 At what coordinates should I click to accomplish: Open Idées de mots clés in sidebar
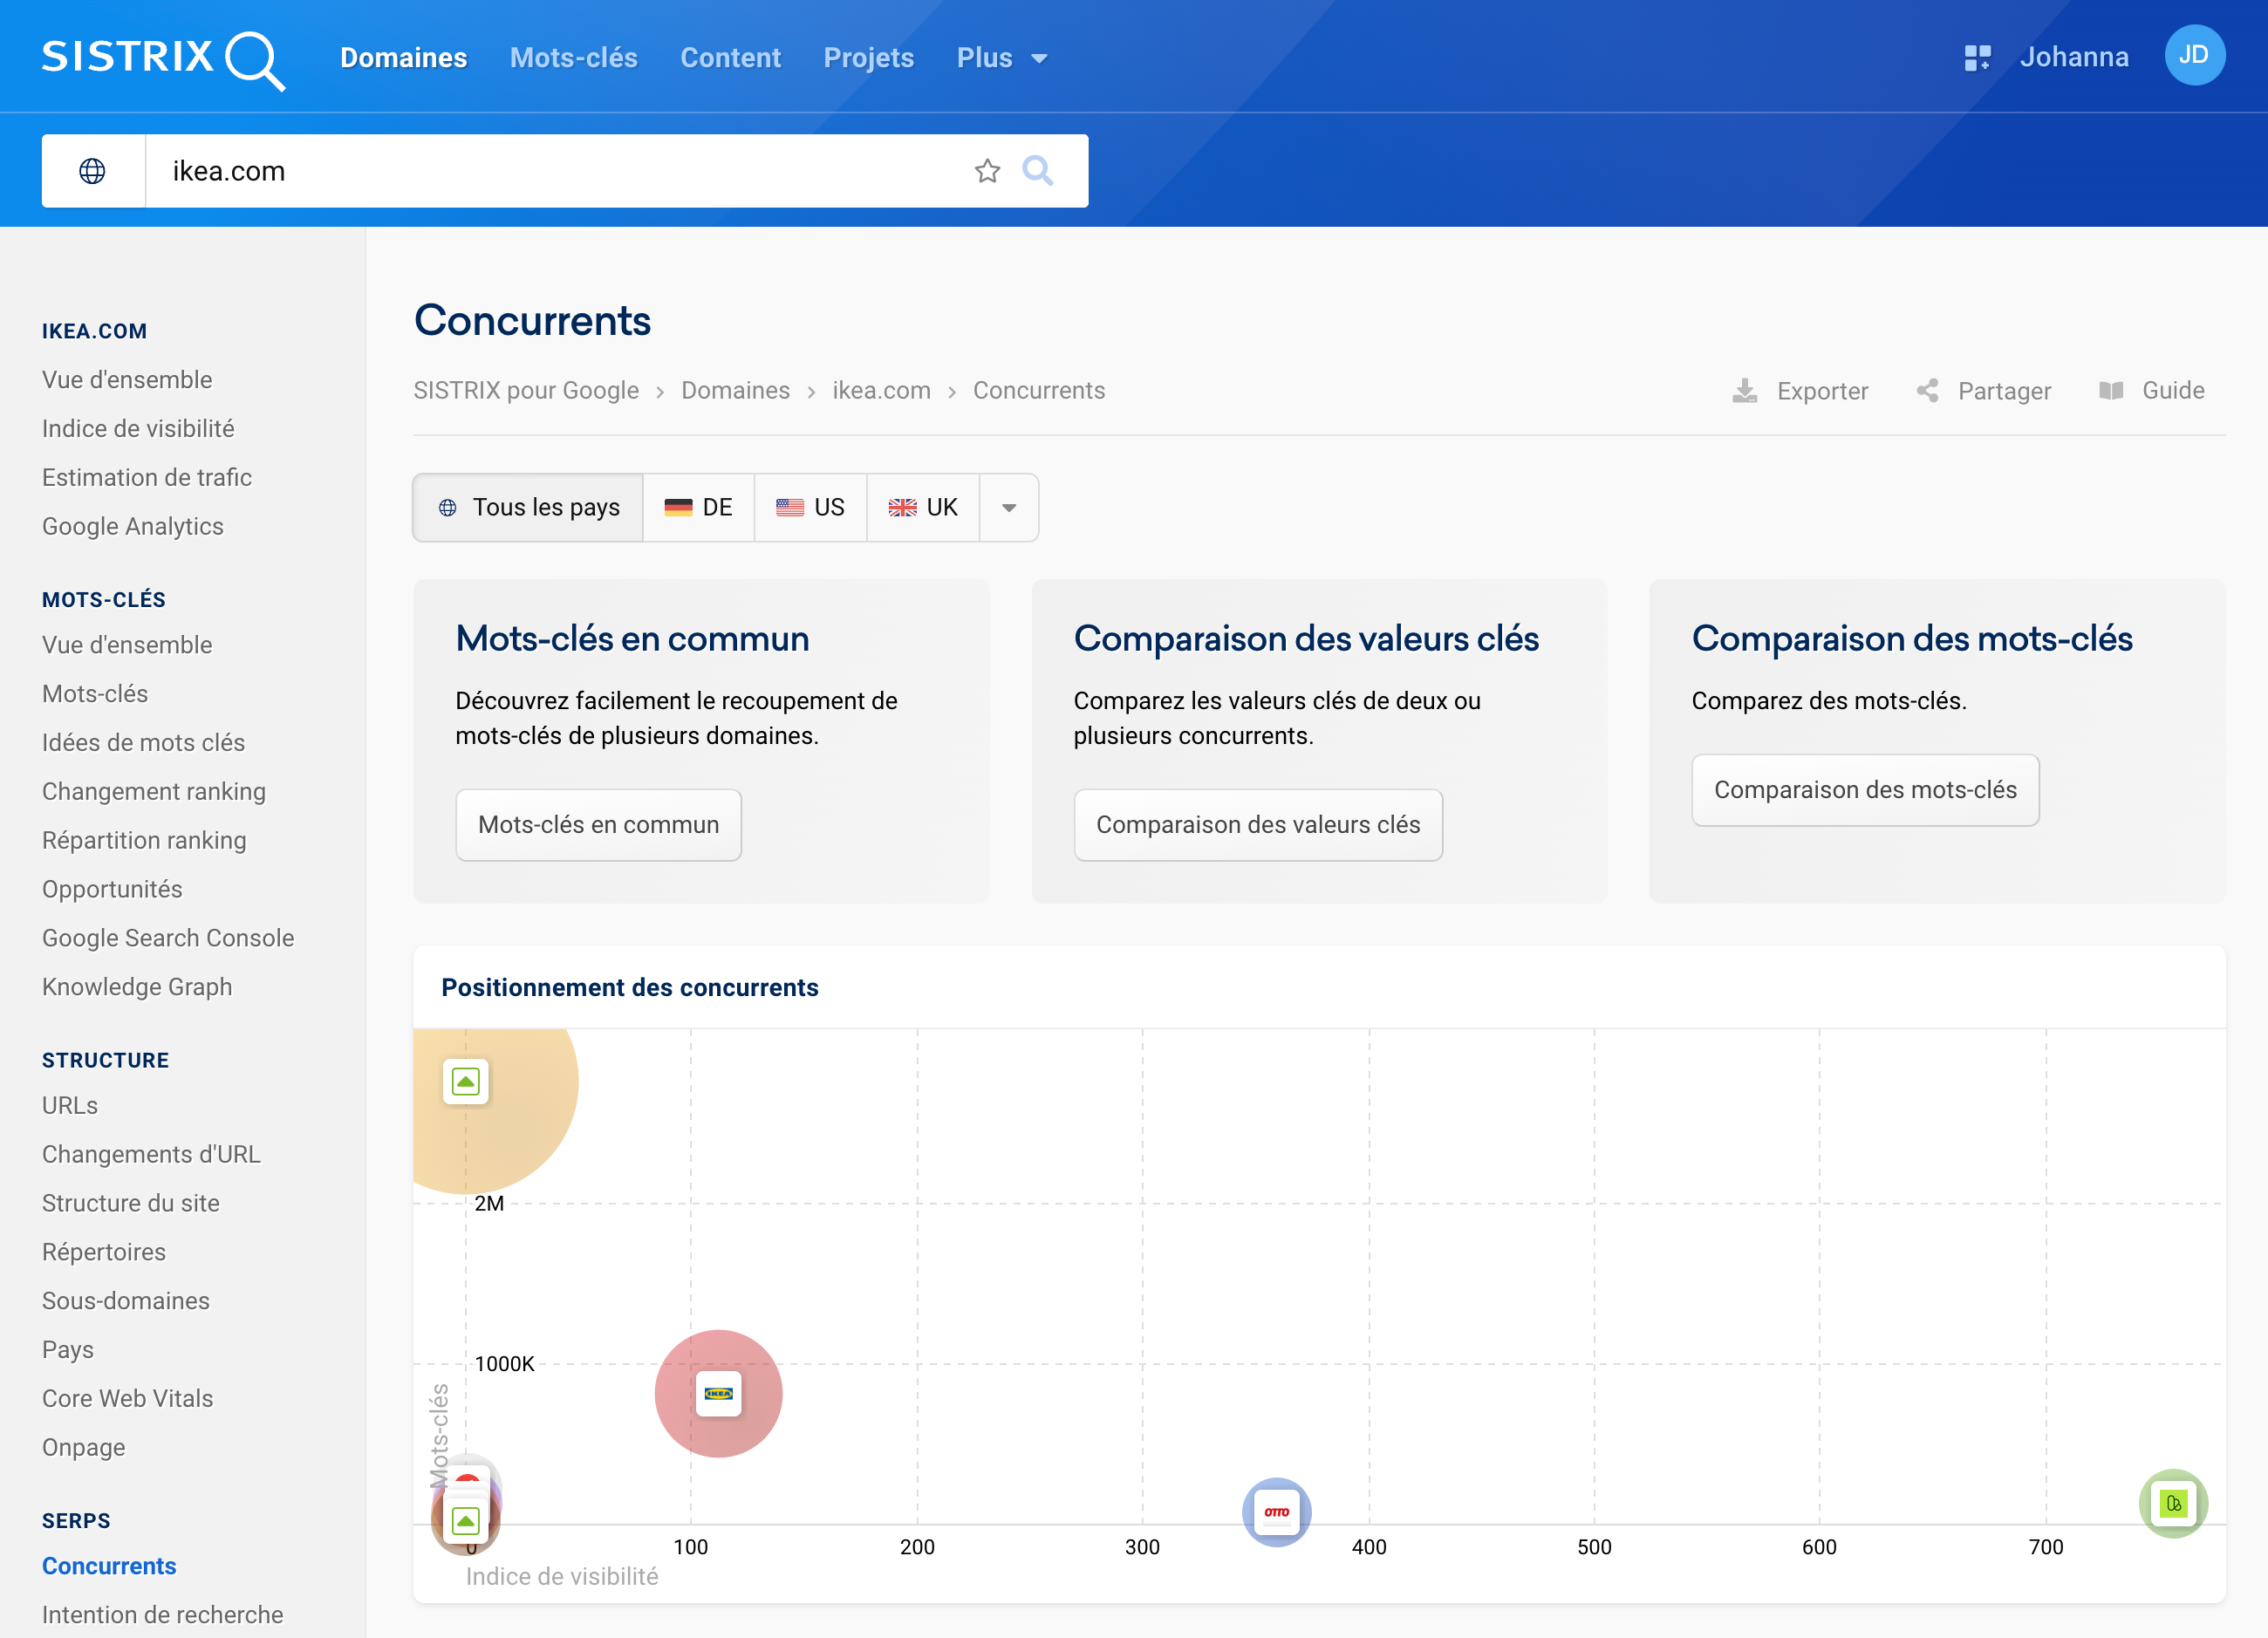(143, 743)
